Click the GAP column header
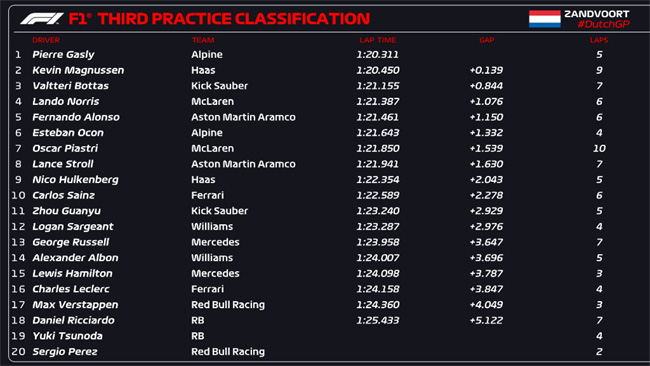 coord(487,40)
